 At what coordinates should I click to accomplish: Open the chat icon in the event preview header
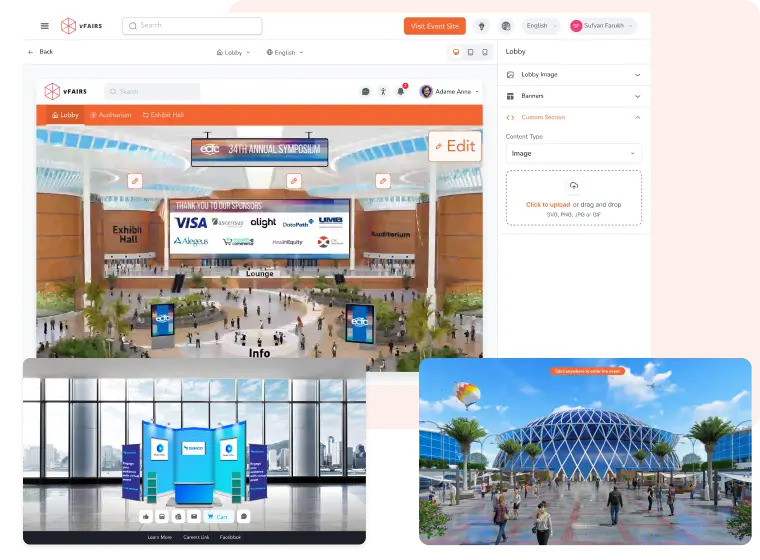[365, 91]
